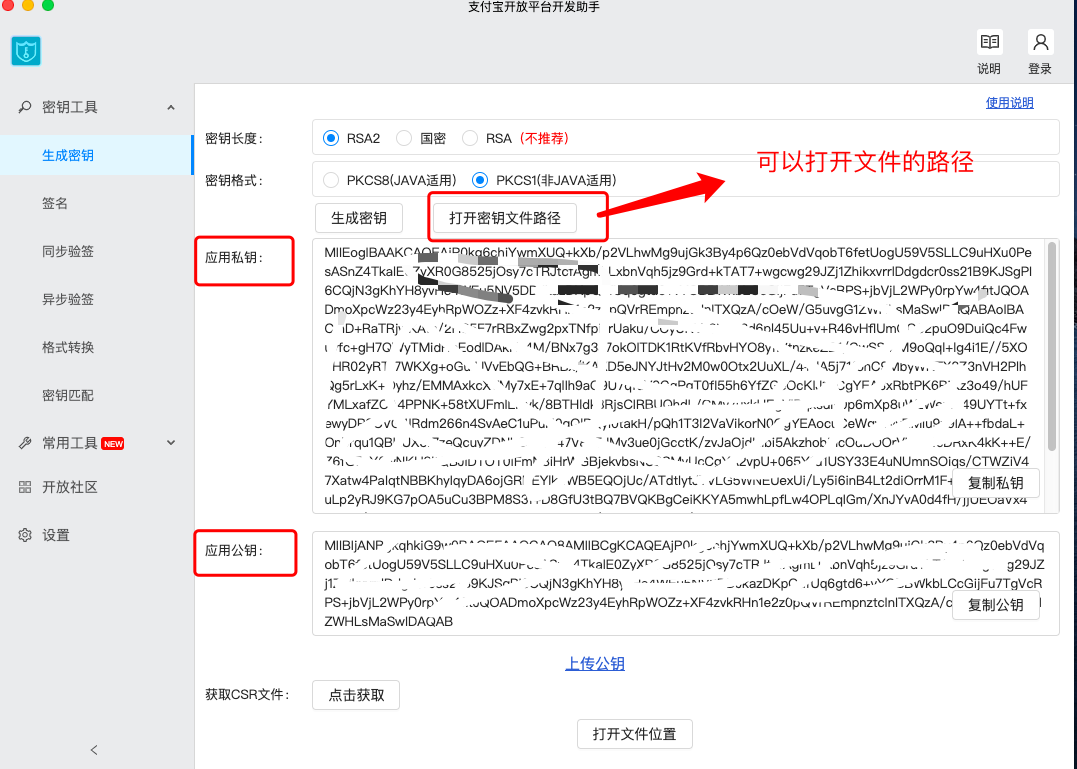Select RSA (不推荐) key length

coord(470,139)
